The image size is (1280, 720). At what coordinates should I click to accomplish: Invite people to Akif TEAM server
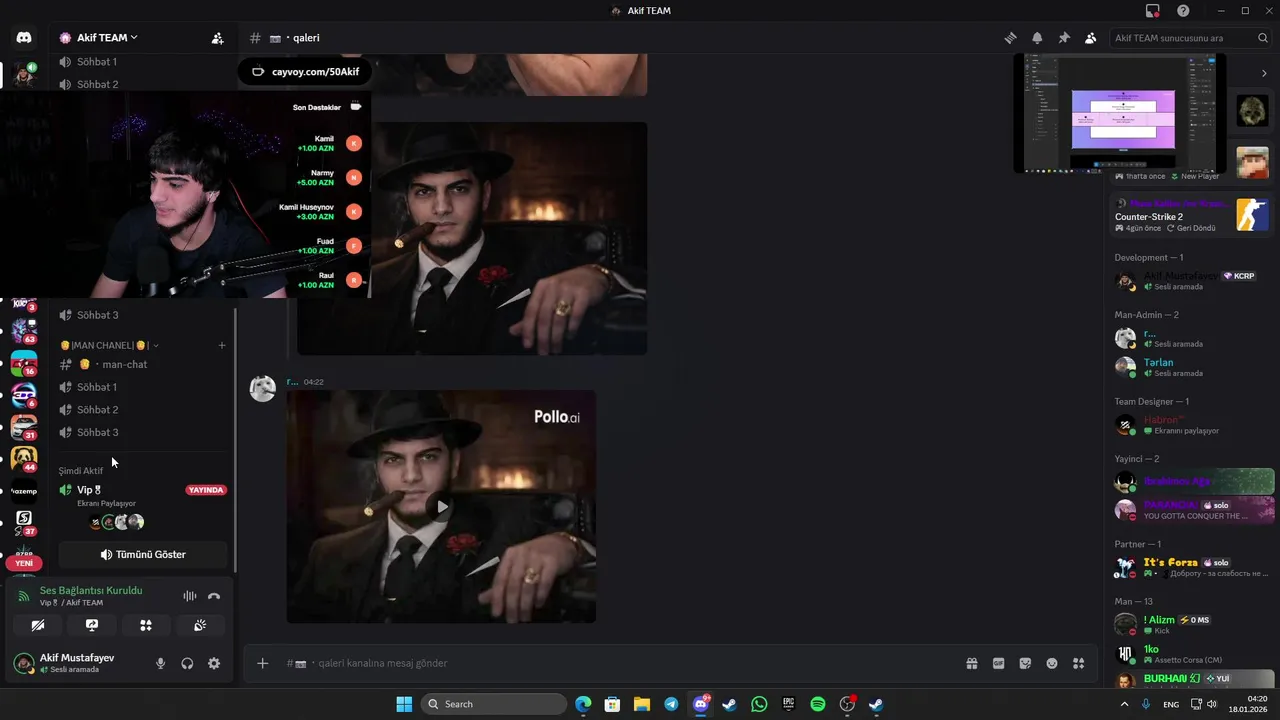pyautogui.click(x=217, y=38)
